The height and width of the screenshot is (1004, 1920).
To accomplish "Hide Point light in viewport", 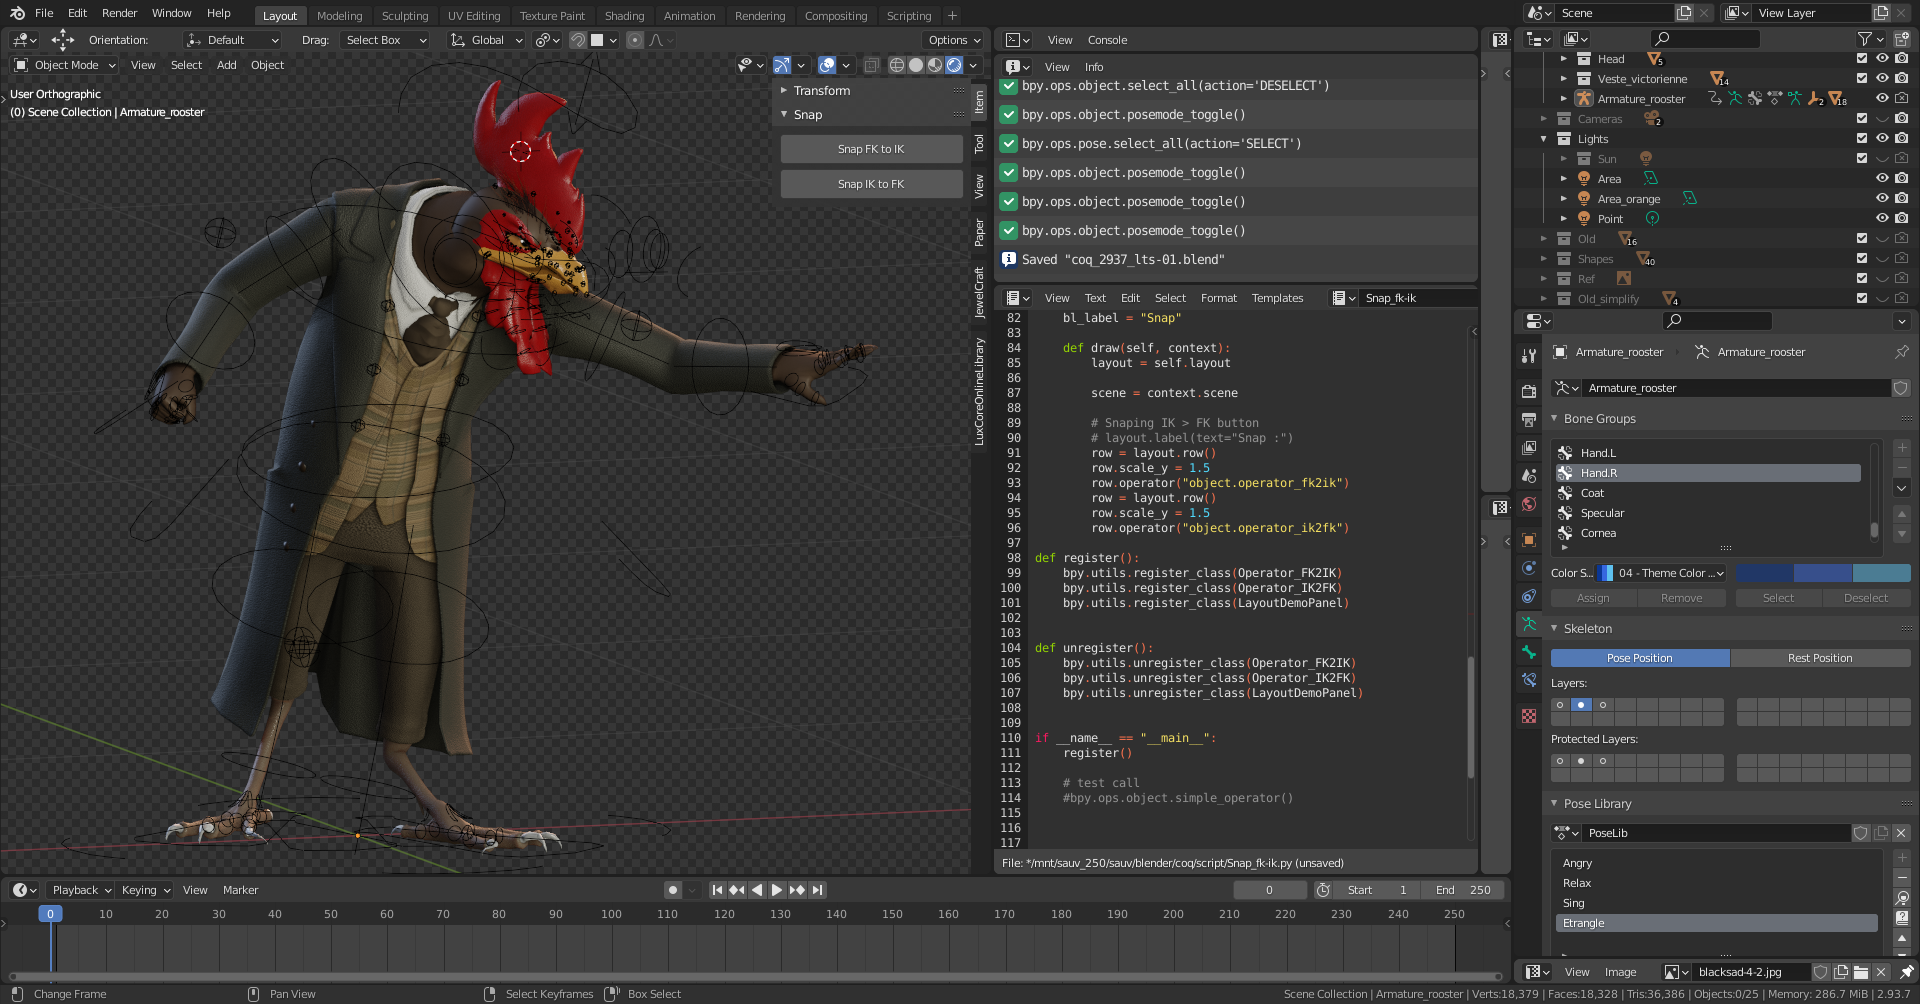I will coord(1882,219).
